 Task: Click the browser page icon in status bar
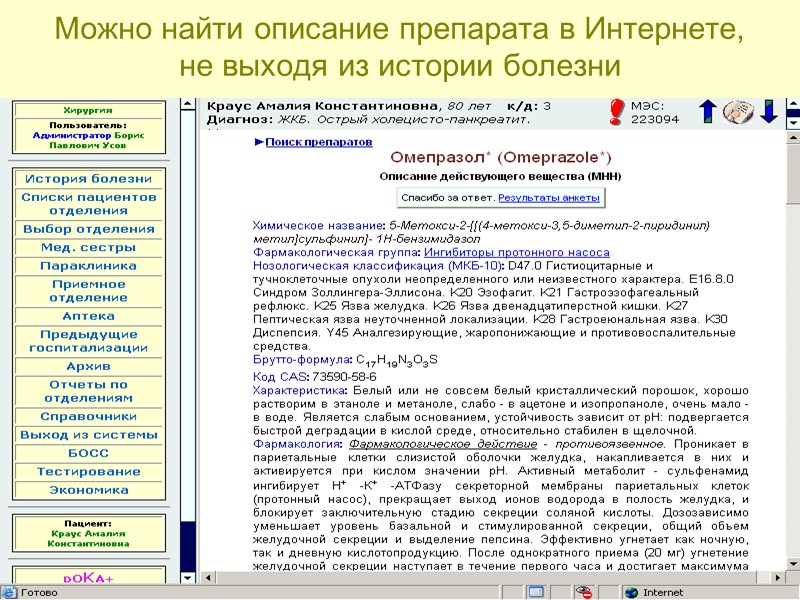(8, 592)
